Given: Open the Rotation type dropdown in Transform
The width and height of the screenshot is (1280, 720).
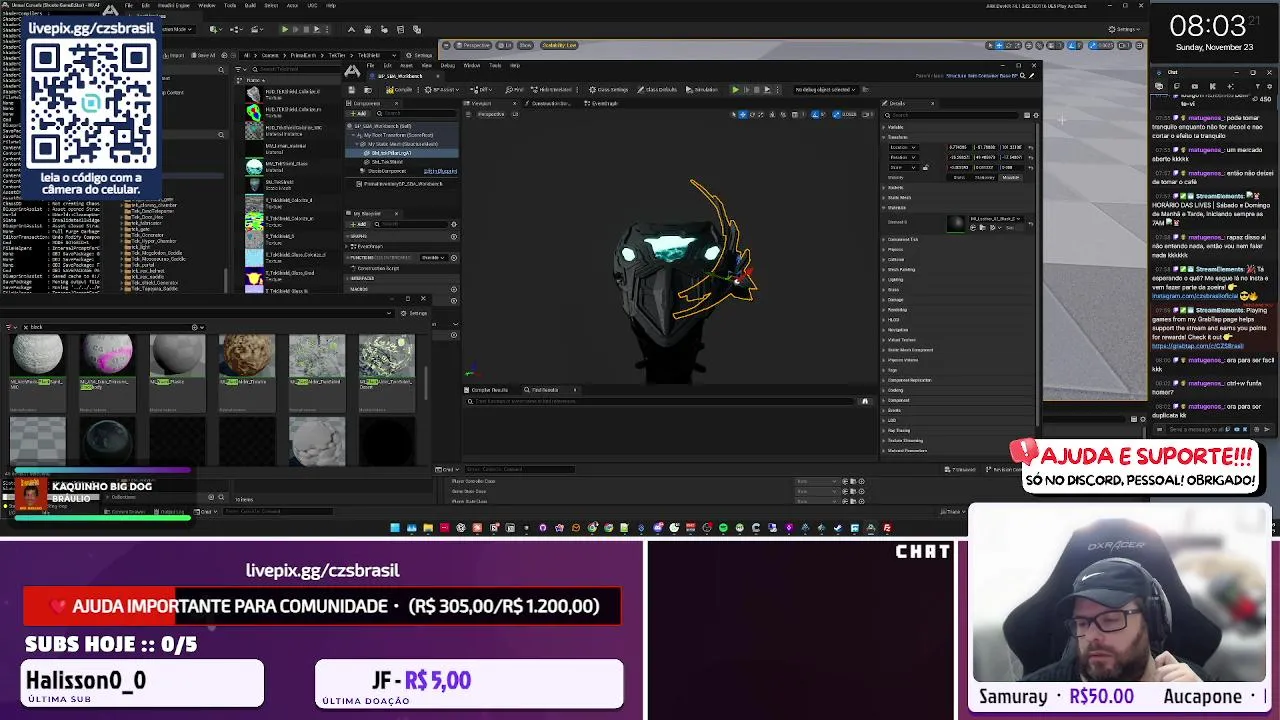Looking at the screenshot, I should pyautogui.click(x=903, y=157).
